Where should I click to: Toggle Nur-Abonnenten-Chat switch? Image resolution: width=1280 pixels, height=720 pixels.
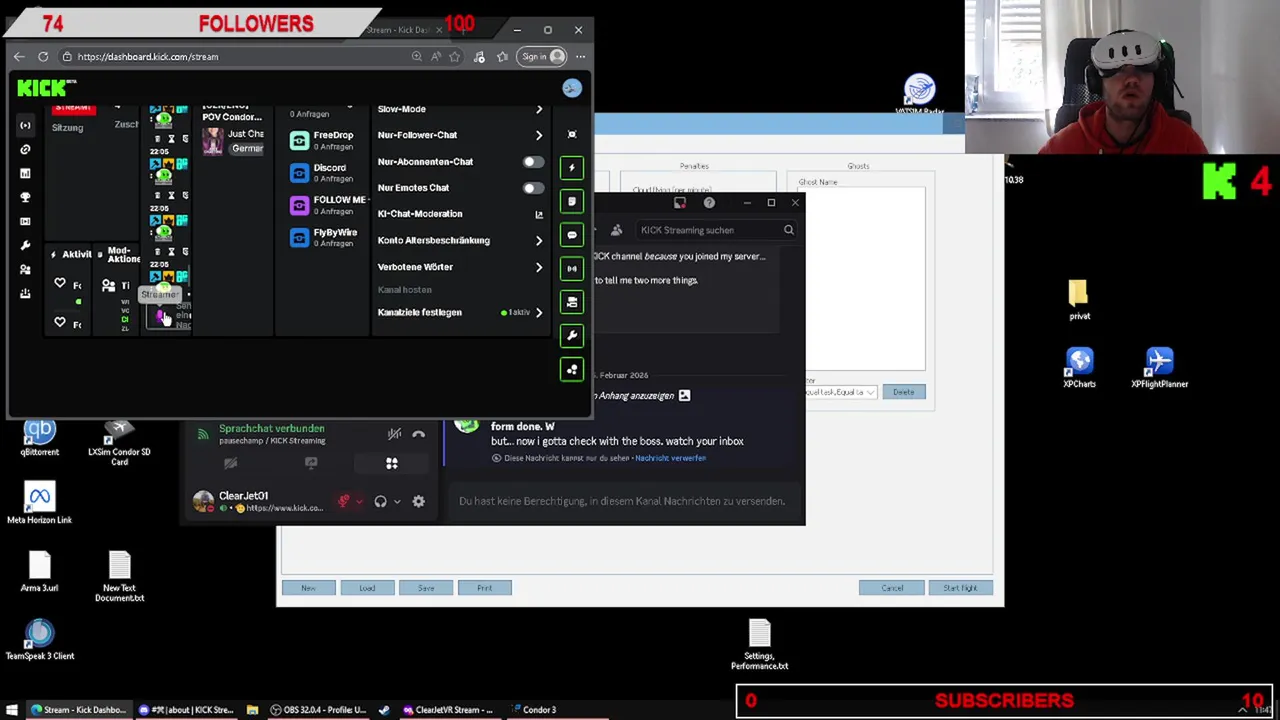(533, 161)
